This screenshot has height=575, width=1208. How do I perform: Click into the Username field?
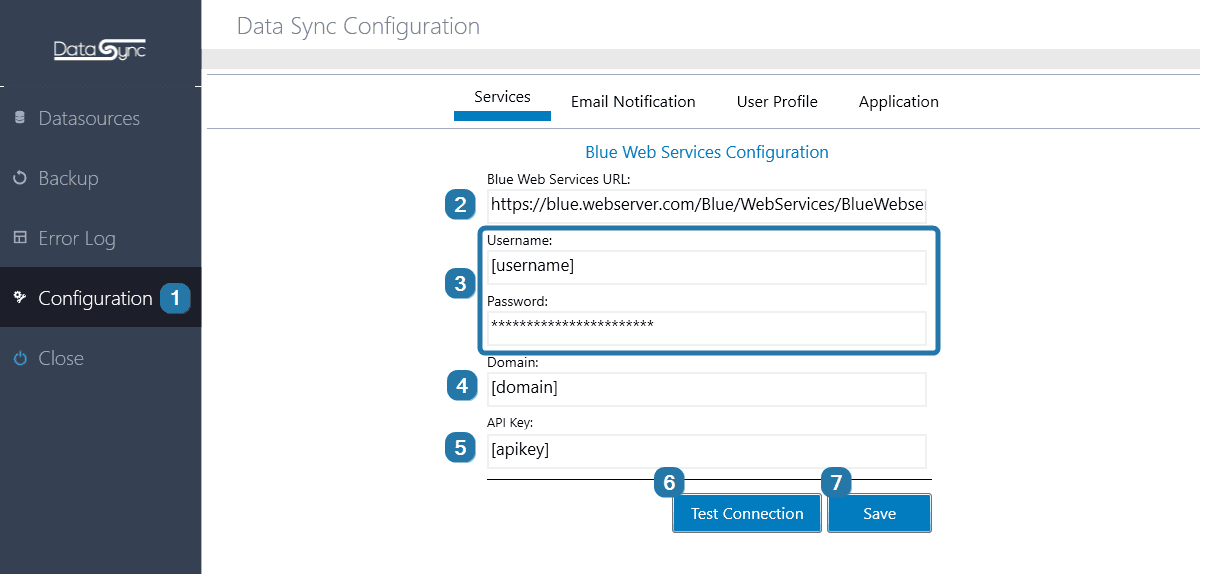[x=707, y=267]
